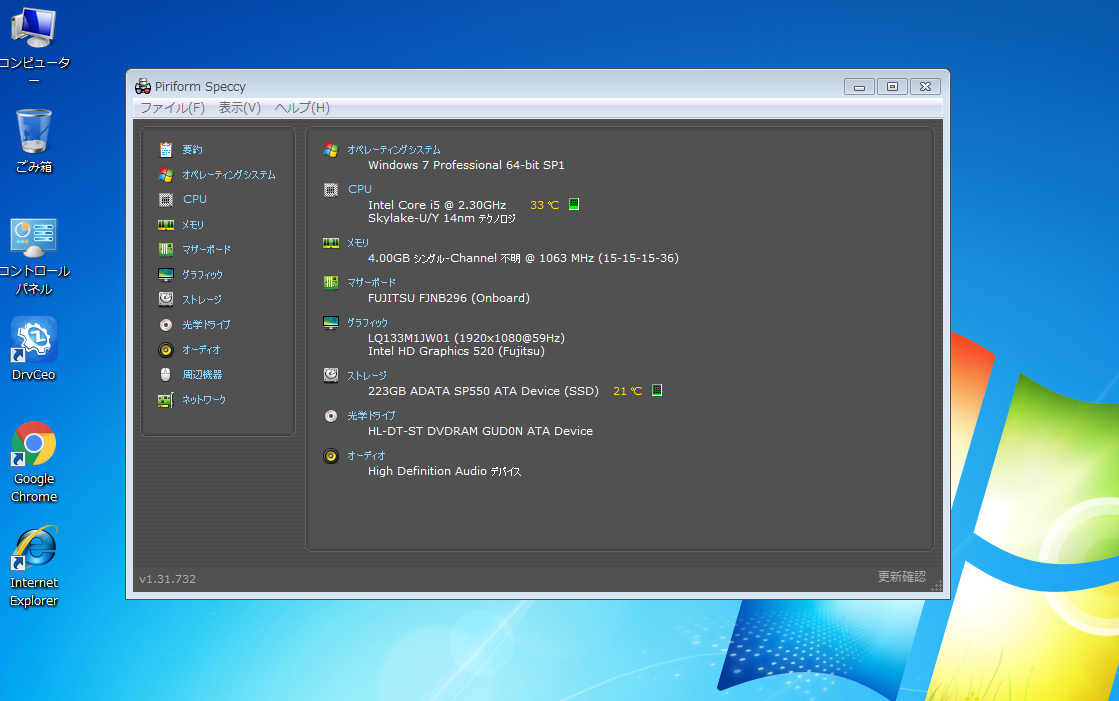Click the green CPU temperature indicator icon
The image size is (1119, 701).
[574, 204]
